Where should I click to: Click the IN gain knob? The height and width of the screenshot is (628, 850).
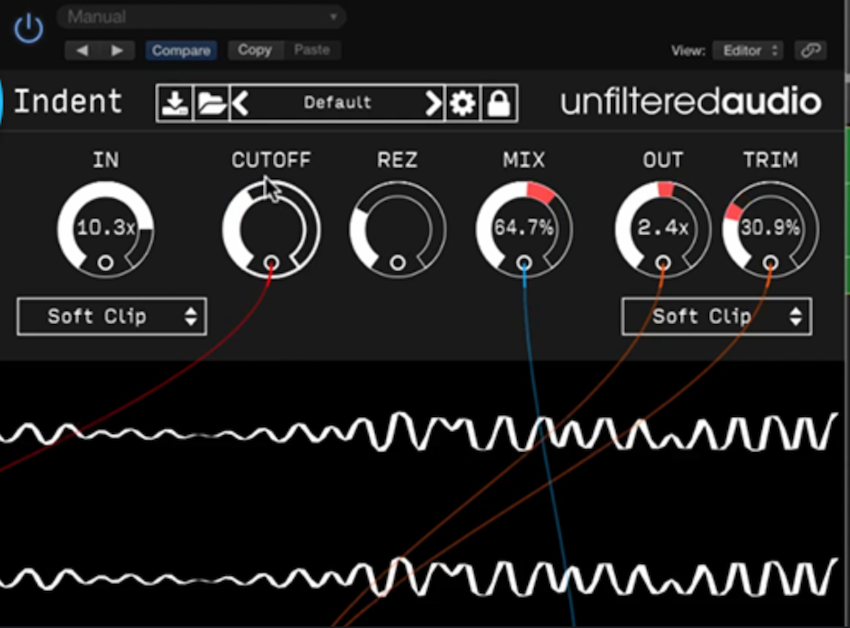click(x=106, y=228)
